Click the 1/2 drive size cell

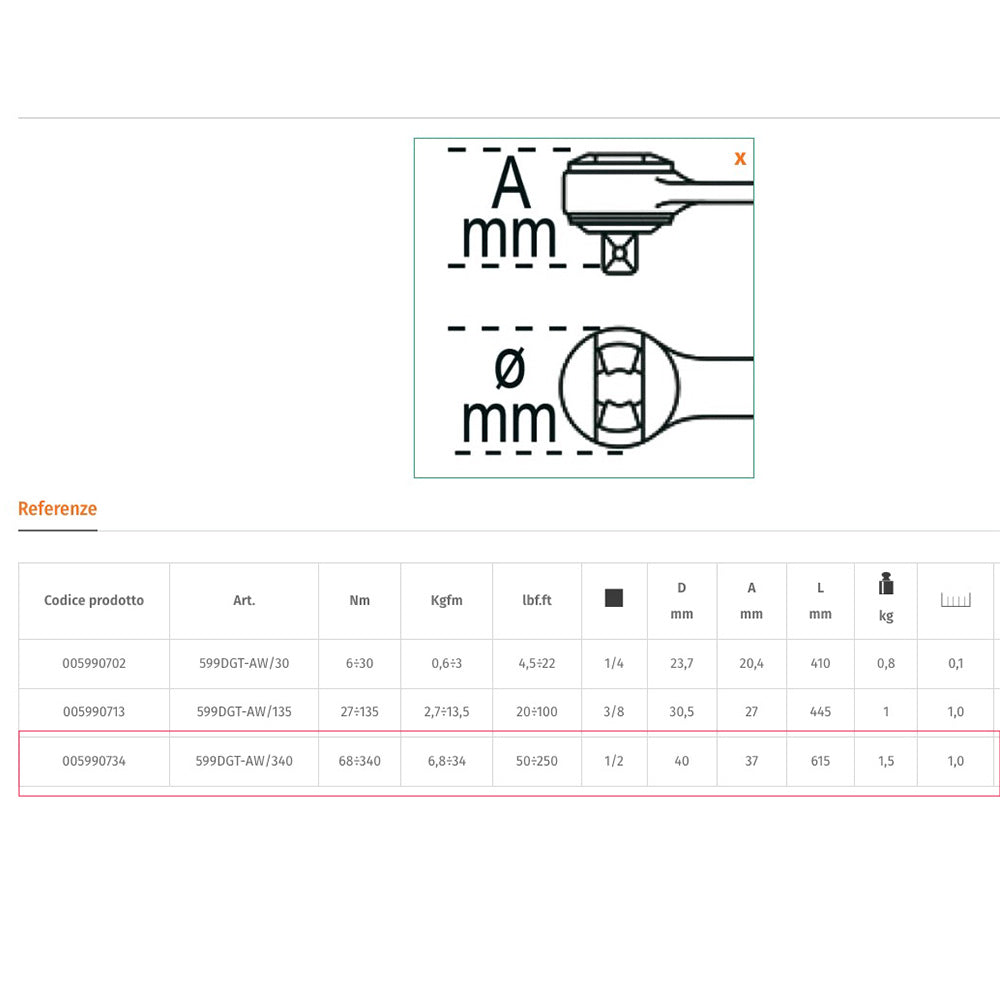pyautogui.click(x=614, y=761)
